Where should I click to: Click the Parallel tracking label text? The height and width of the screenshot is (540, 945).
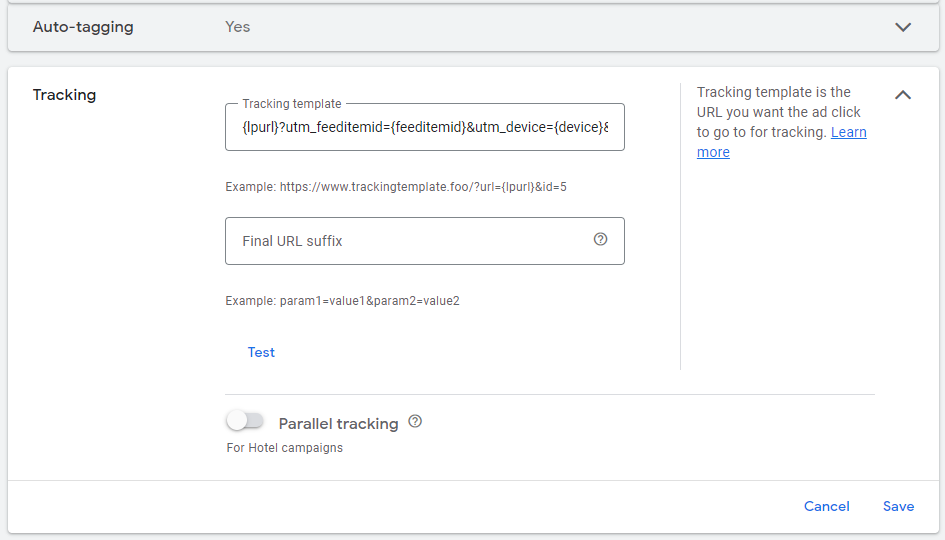click(x=338, y=424)
